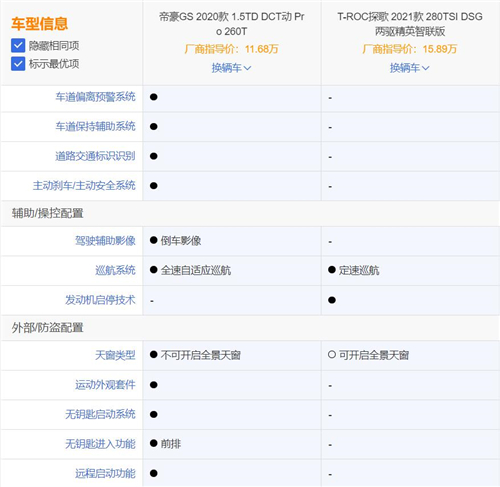
Task: Open the 车道偏离预警系统 link
Action: pos(95,97)
